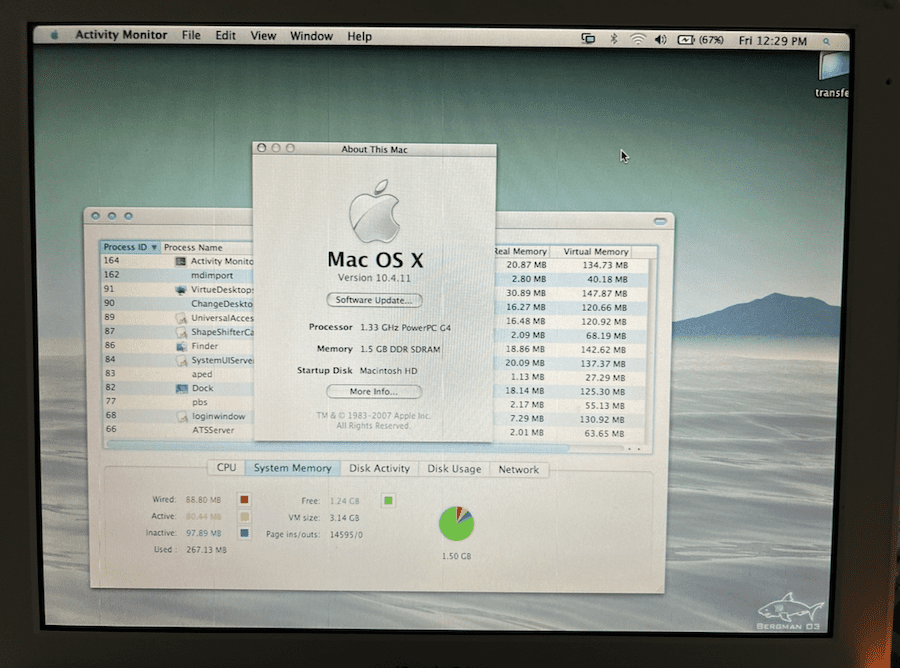Image resolution: width=900 pixels, height=668 pixels.
Task: Sort by Virtual Memory column header
Action: [x=596, y=251]
